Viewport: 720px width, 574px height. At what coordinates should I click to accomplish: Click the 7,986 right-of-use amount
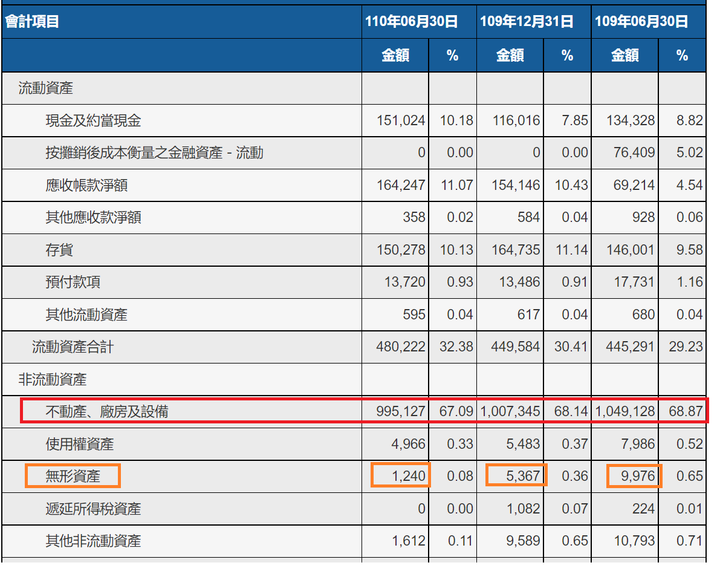click(x=638, y=444)
